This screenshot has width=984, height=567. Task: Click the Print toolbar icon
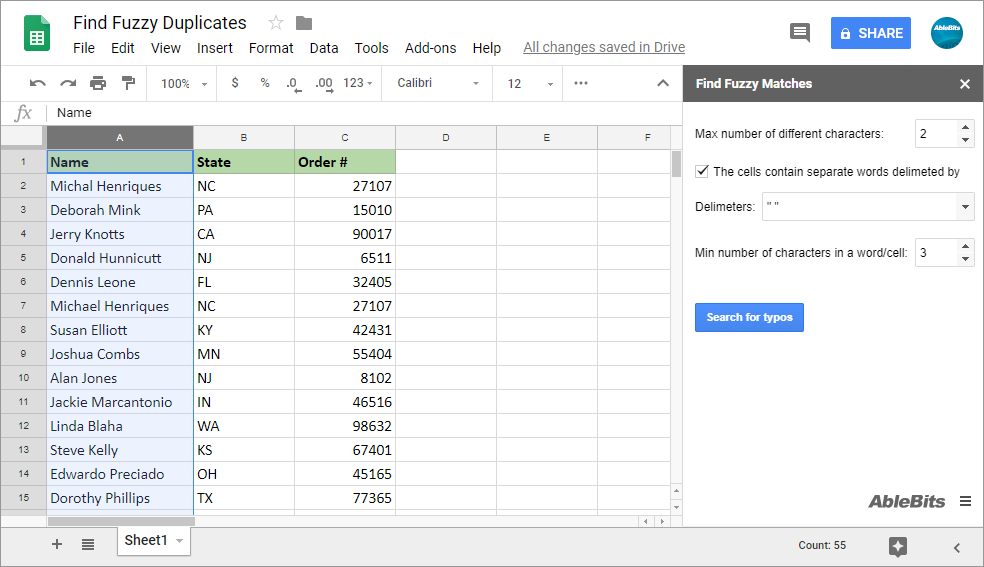tap(98, 83)
